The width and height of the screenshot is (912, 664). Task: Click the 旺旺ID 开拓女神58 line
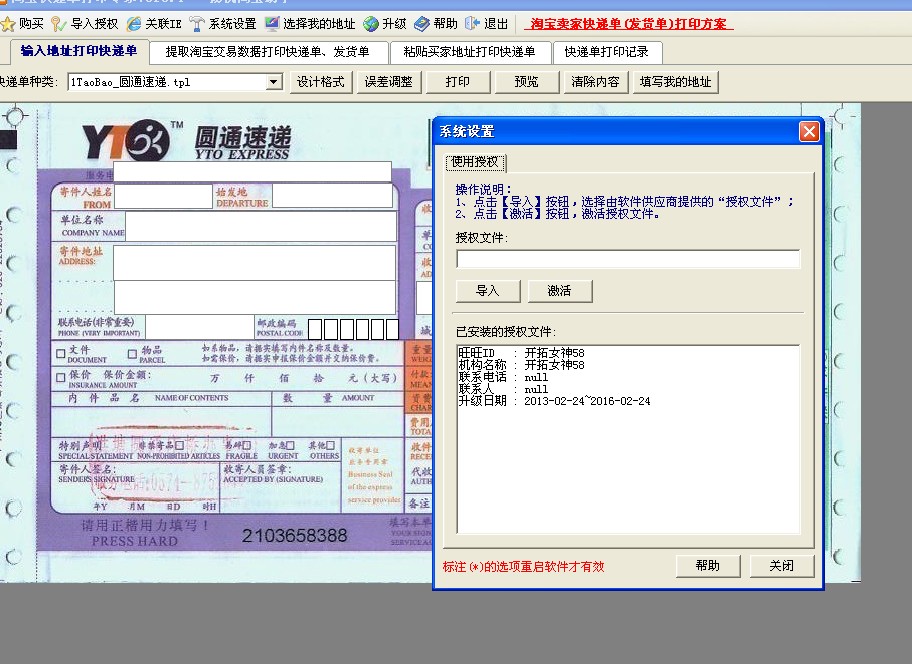click(522, 353)
